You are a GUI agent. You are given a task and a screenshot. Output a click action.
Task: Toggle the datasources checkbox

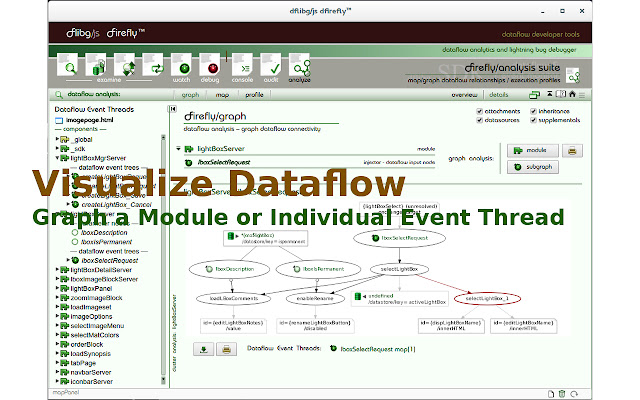[x=480, y=120]
